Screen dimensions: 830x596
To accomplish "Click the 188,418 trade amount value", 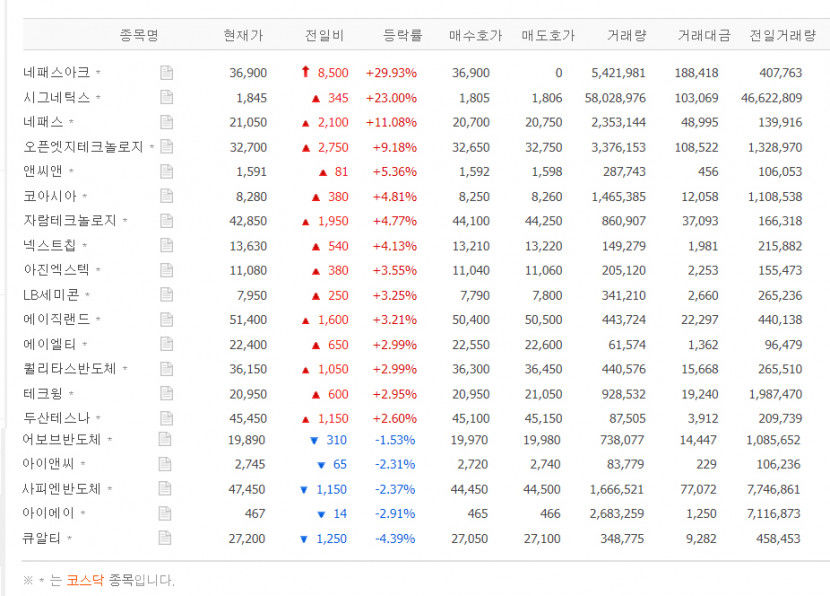I will [696, 73].
